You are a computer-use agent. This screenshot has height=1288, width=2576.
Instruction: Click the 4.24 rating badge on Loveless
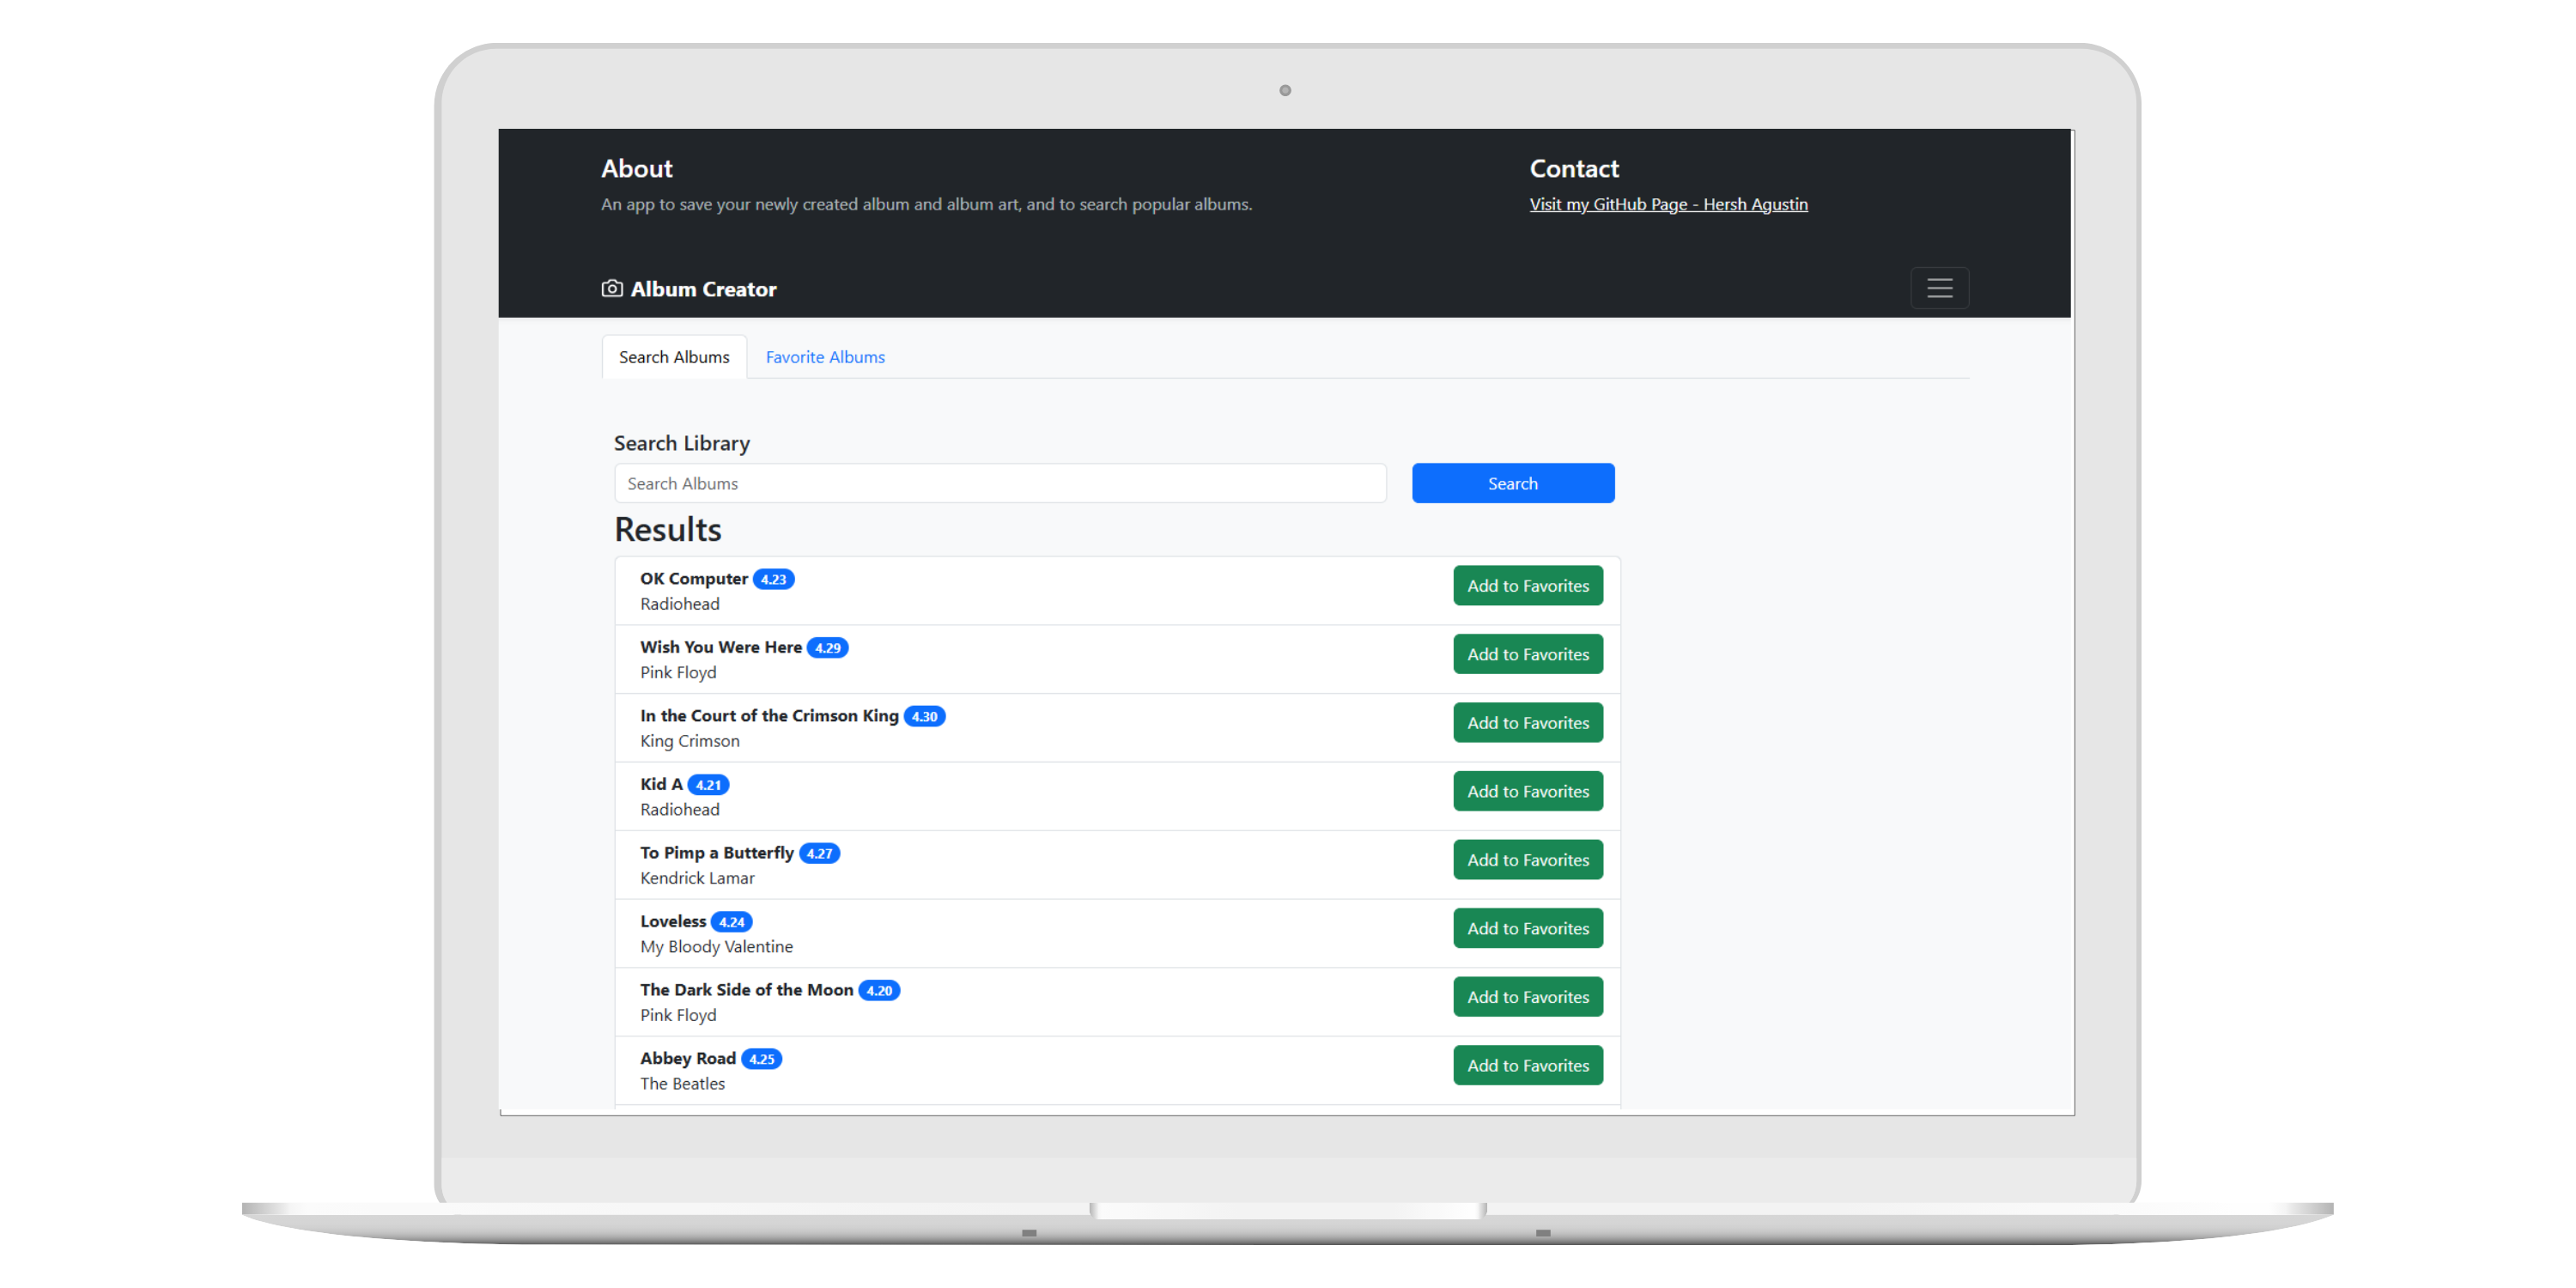tap(731, 922)
